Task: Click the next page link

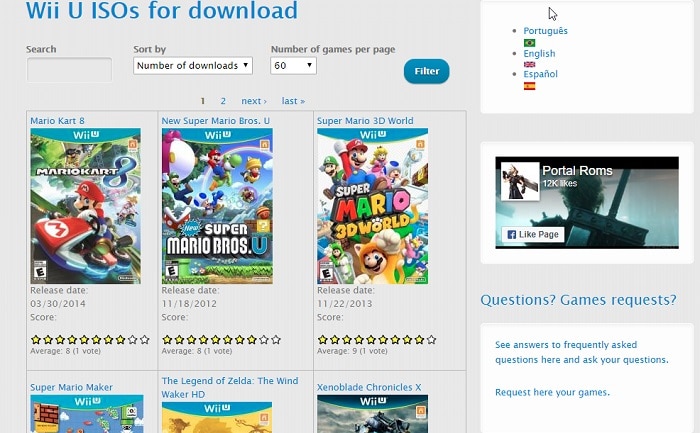Action: point(253,101)
